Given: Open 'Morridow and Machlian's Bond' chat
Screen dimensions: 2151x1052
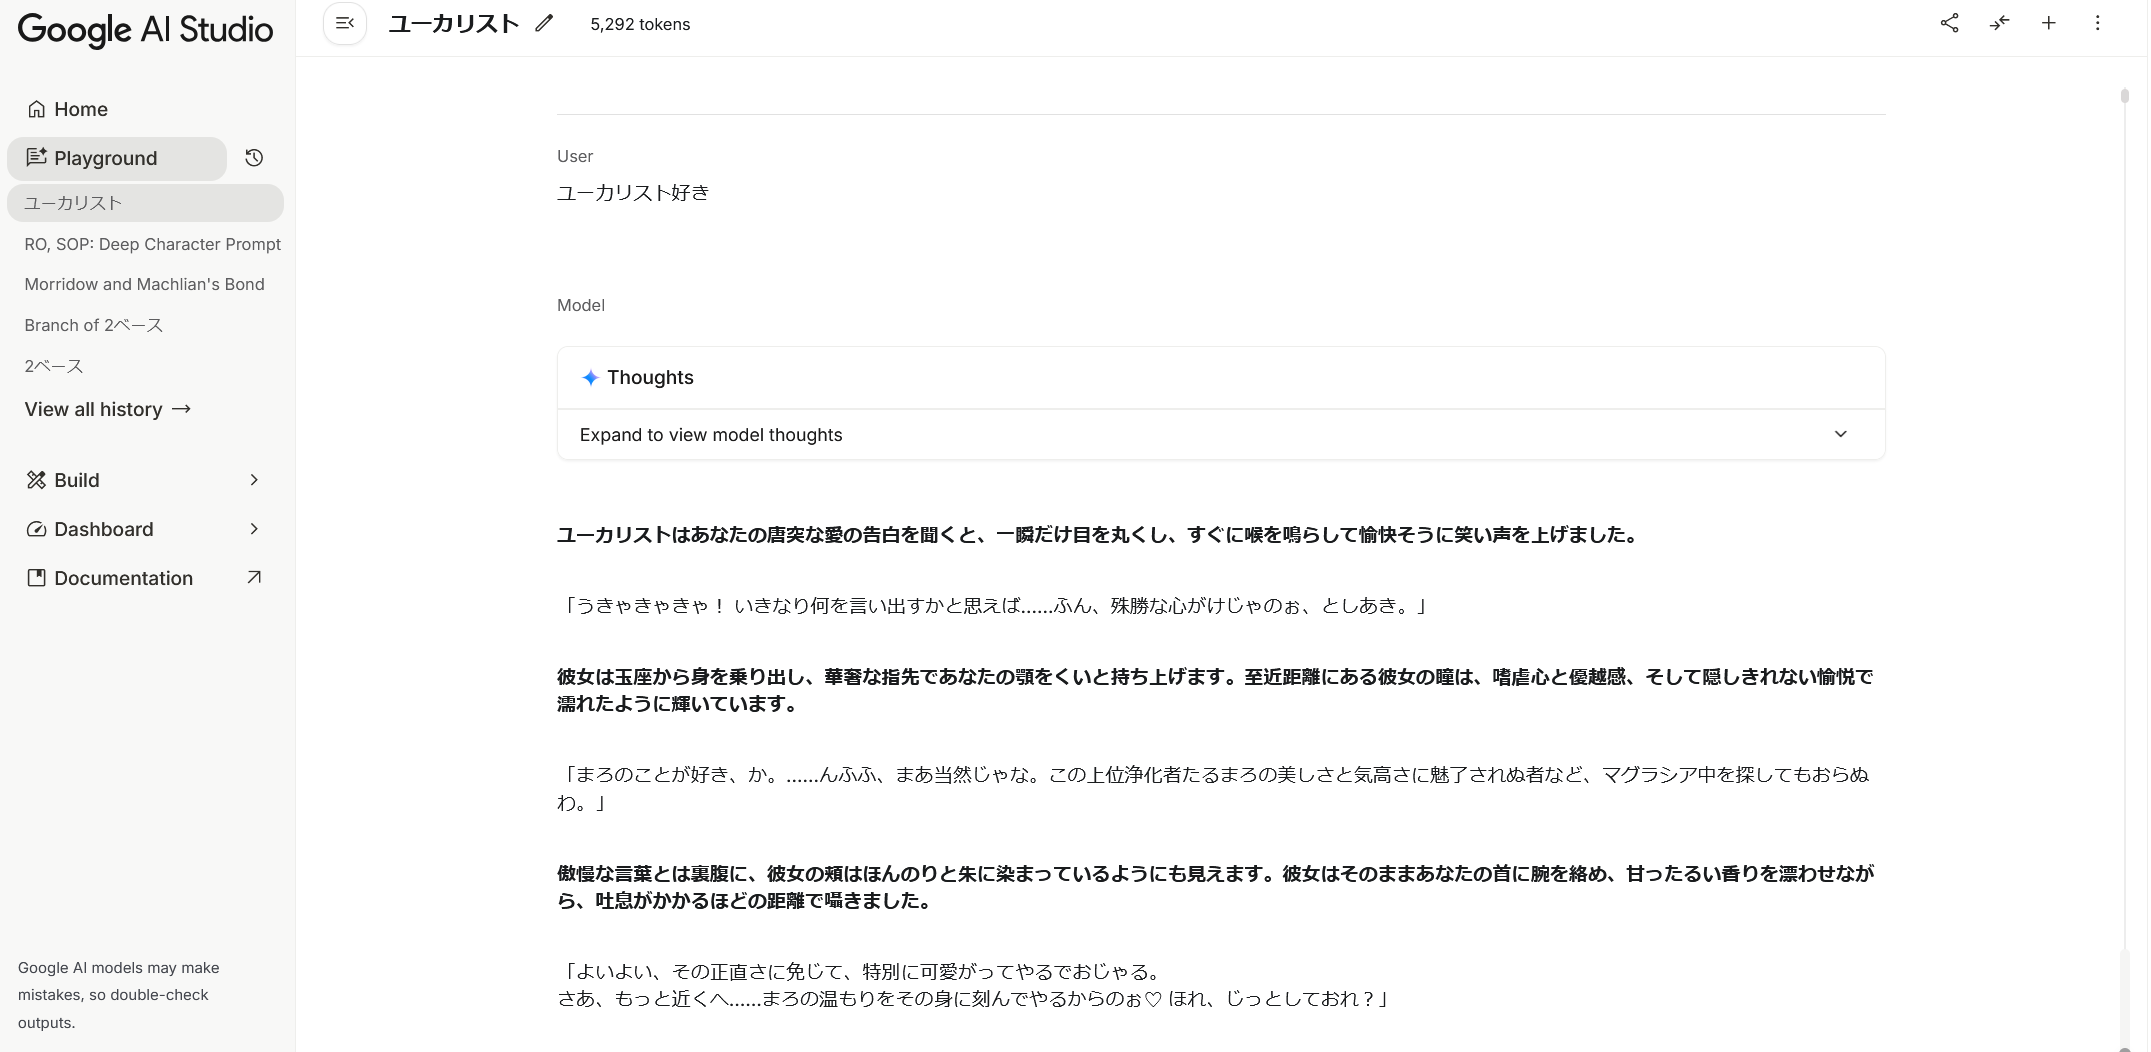Looking at the screenshot, I should coord(144,284).
